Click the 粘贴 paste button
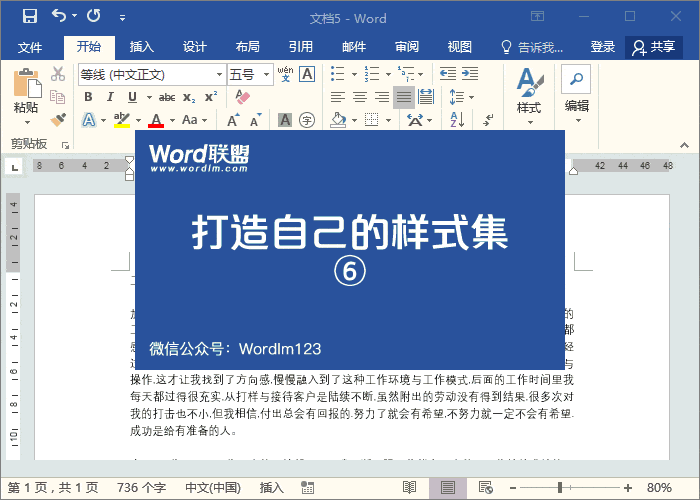The width and height of the screenshot is (700, 500). pyautogui.click(x=26, y=96)
